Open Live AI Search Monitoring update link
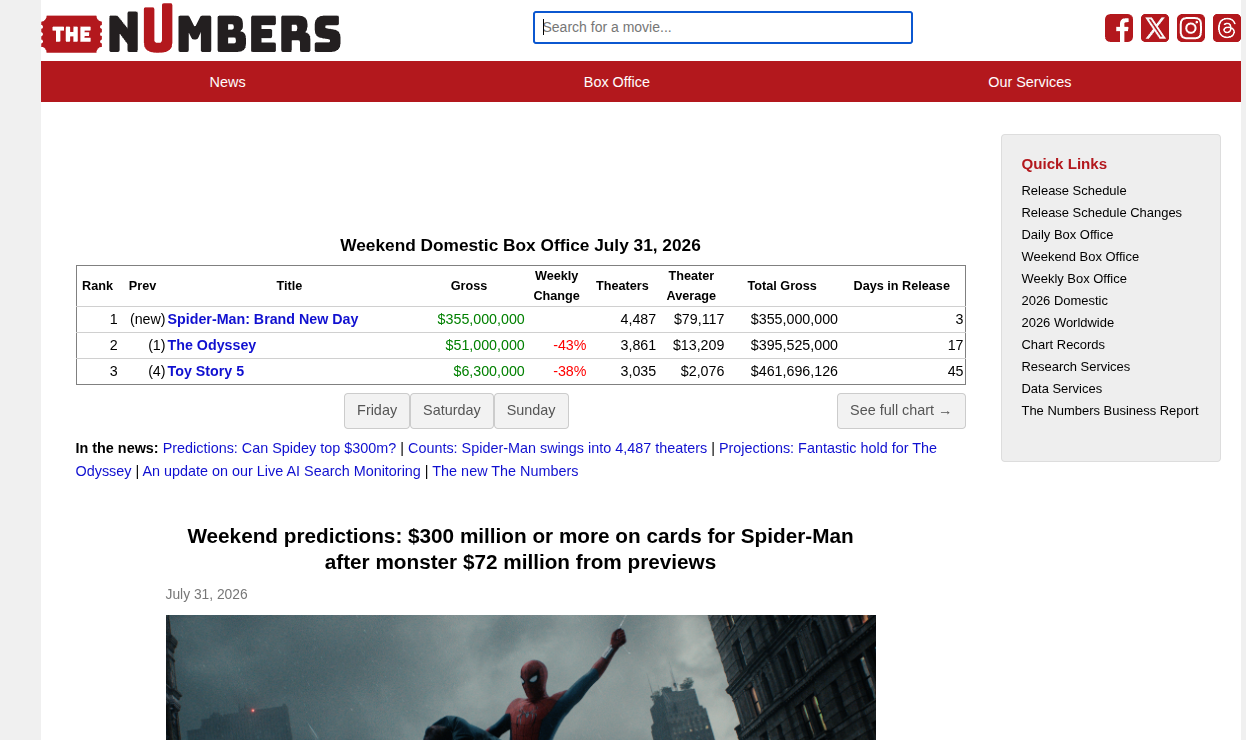1246x740 pixels. click(x=281, y=471)
